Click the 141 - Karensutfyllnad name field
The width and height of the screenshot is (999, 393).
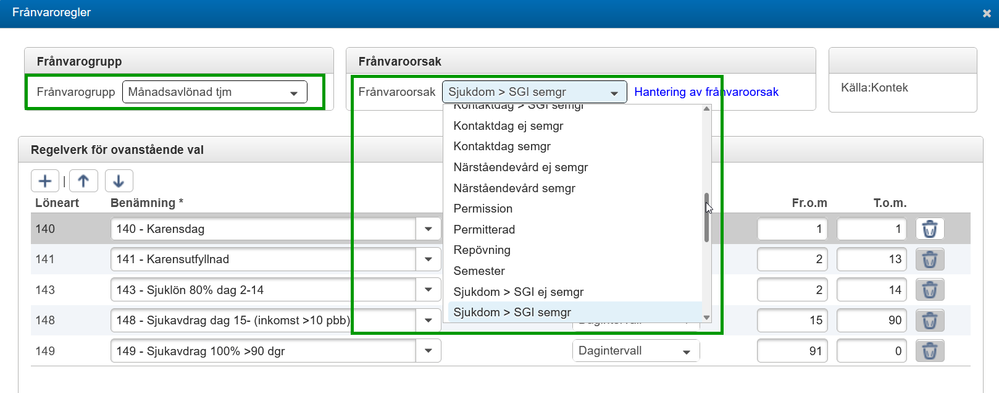[263, 259]
